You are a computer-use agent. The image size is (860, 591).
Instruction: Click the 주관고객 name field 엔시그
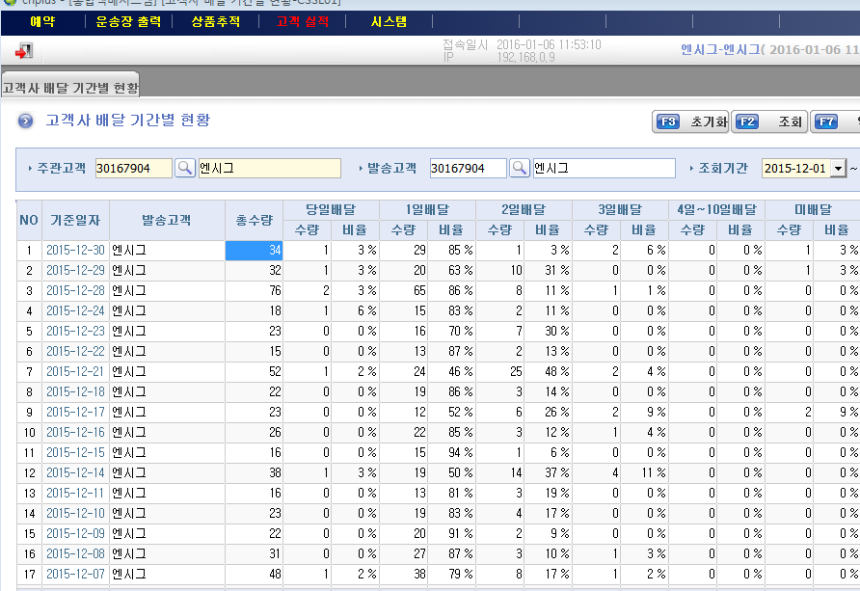(x=269, y=168)
